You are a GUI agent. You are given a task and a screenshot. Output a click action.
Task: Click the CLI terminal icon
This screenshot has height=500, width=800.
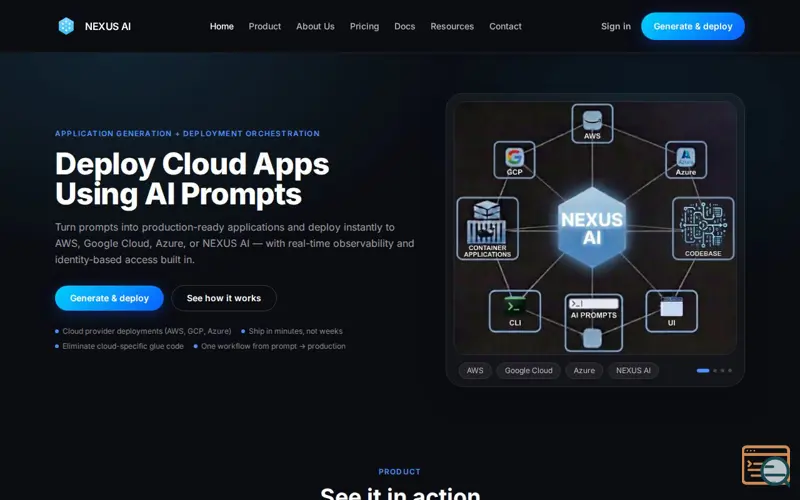(x=514, y=306)
